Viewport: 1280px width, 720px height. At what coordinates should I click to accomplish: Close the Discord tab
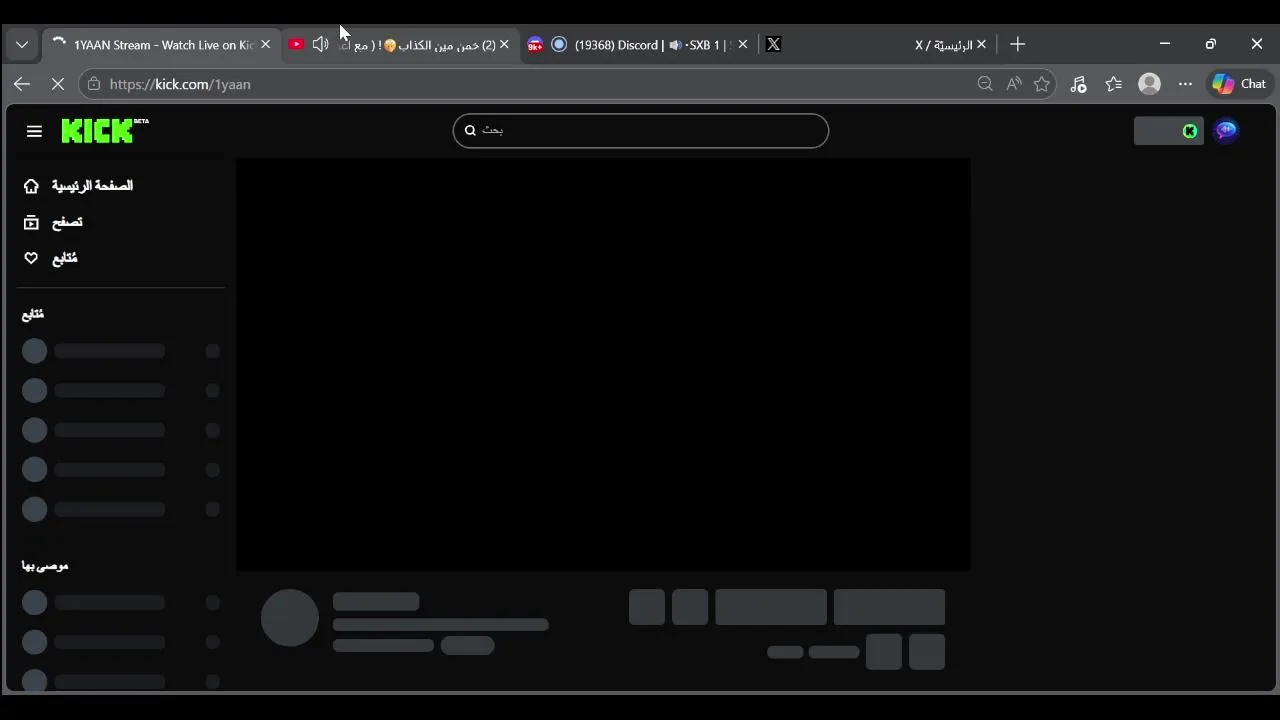pos(742,44)
